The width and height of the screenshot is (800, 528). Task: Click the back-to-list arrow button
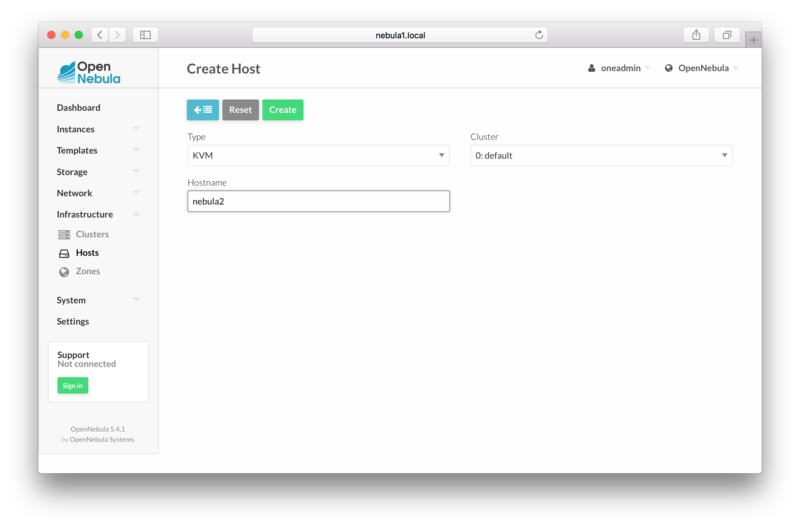pos(203,110)
